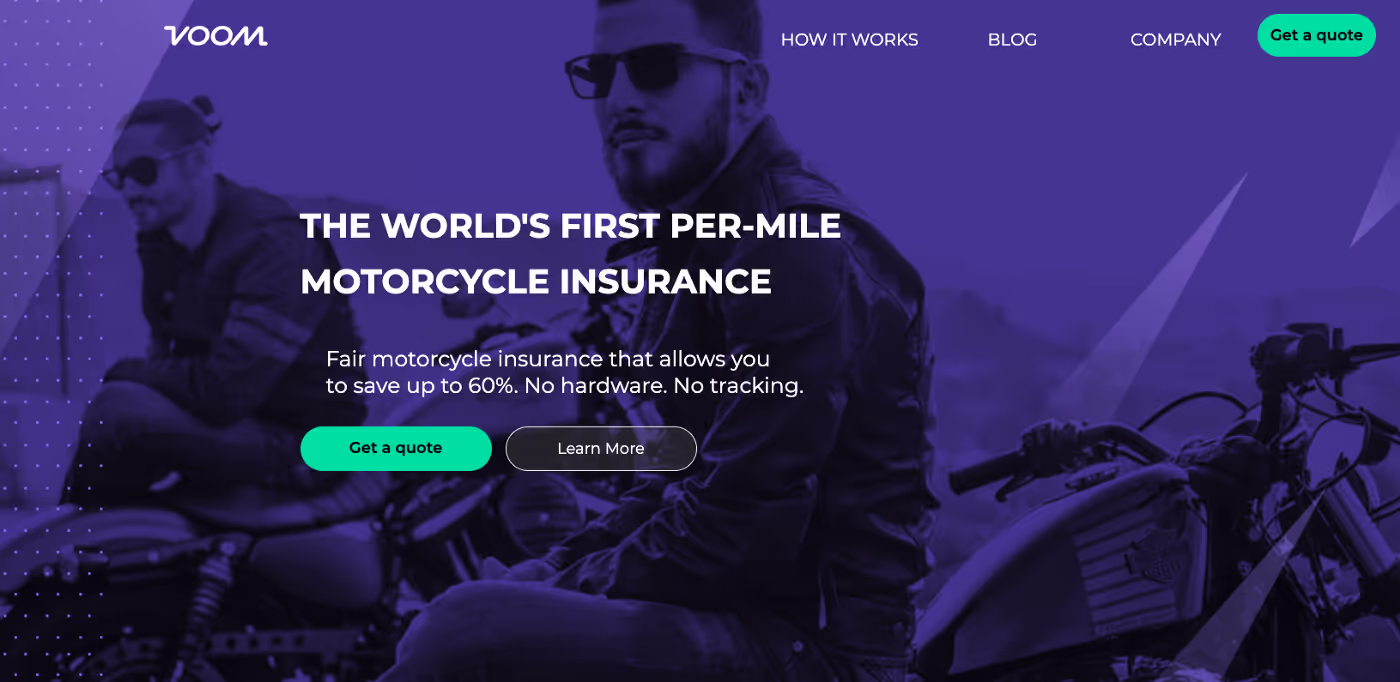This screenshot has height=682, width=1400.
Task: Click the header Get a quote button
Action: click(x=1316, y=35)
